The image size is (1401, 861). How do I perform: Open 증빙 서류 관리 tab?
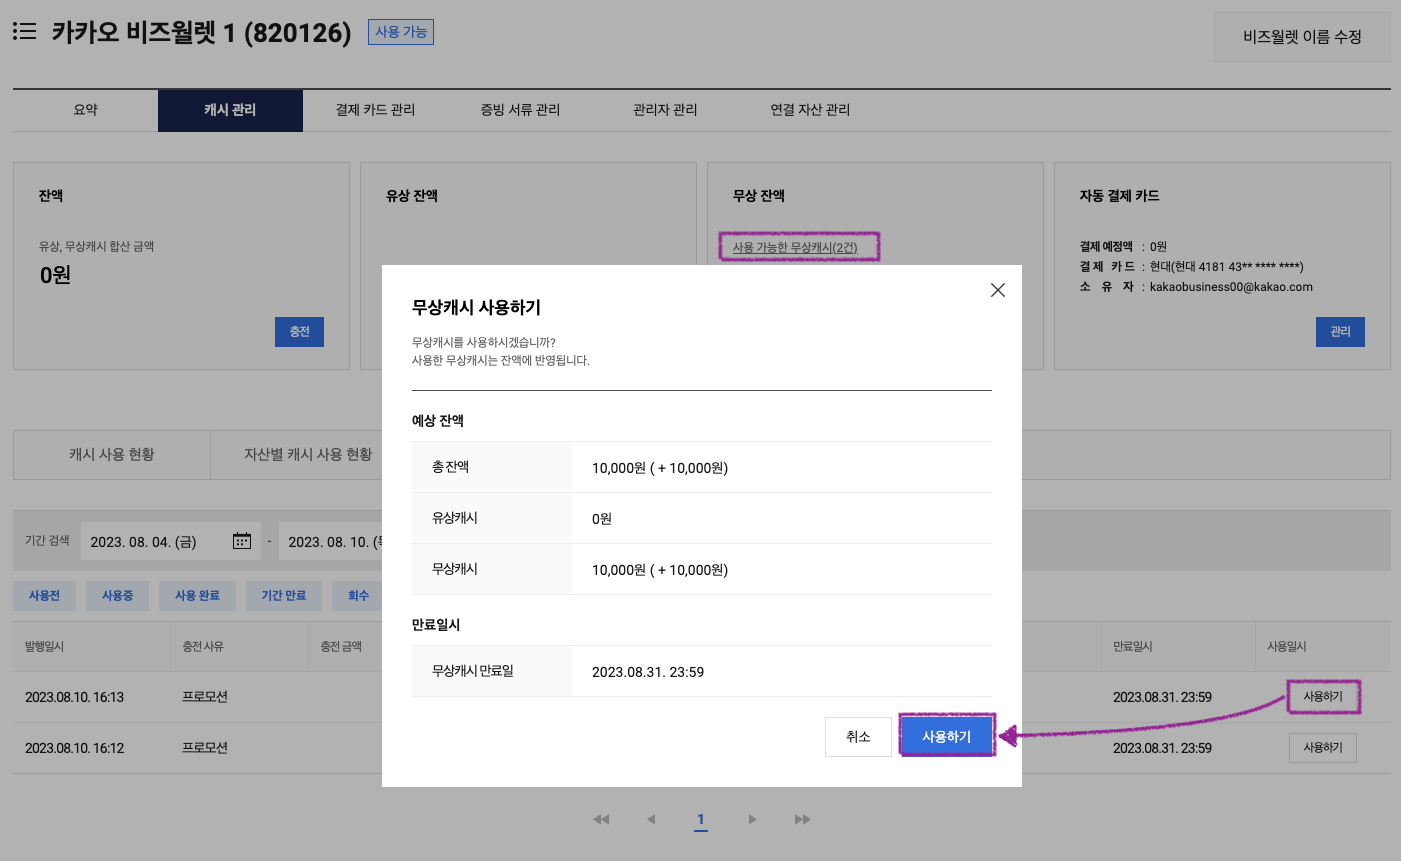click(x=520, y=110)
